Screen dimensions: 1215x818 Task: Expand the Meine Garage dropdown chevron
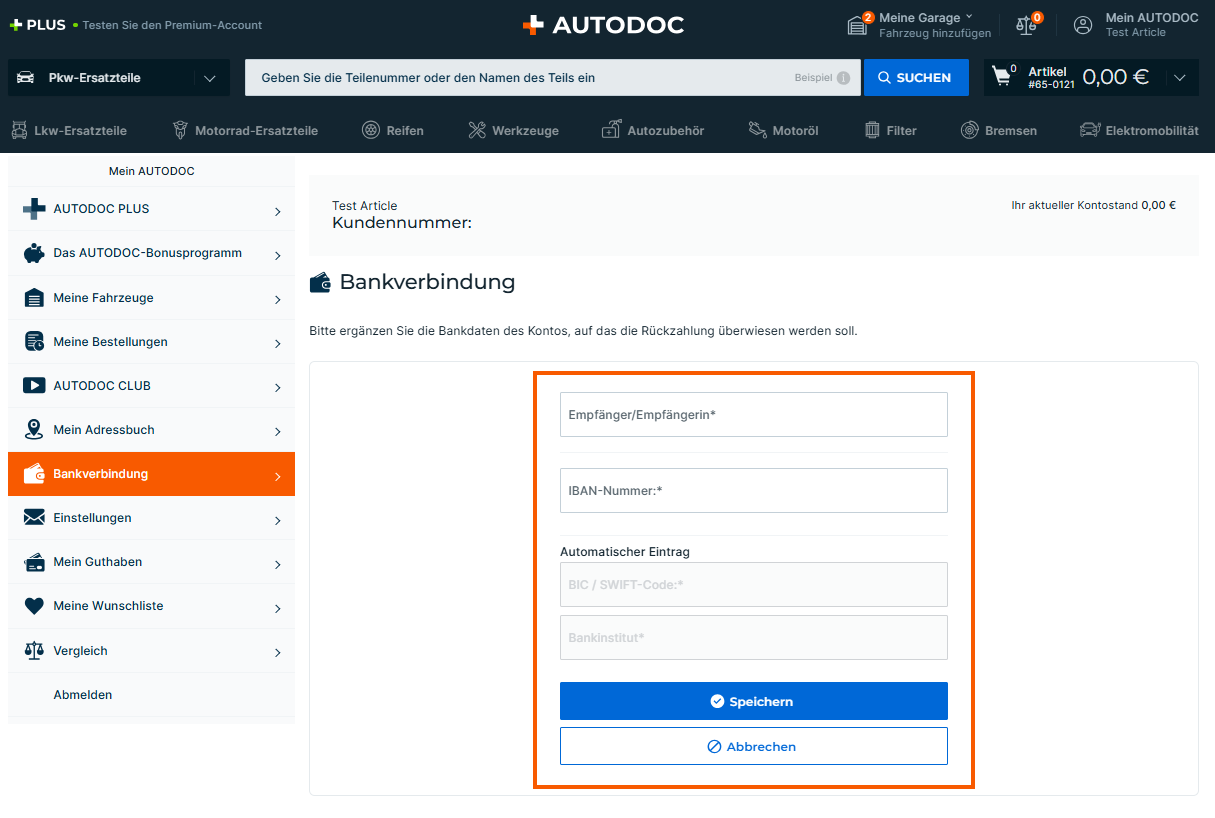969,17
